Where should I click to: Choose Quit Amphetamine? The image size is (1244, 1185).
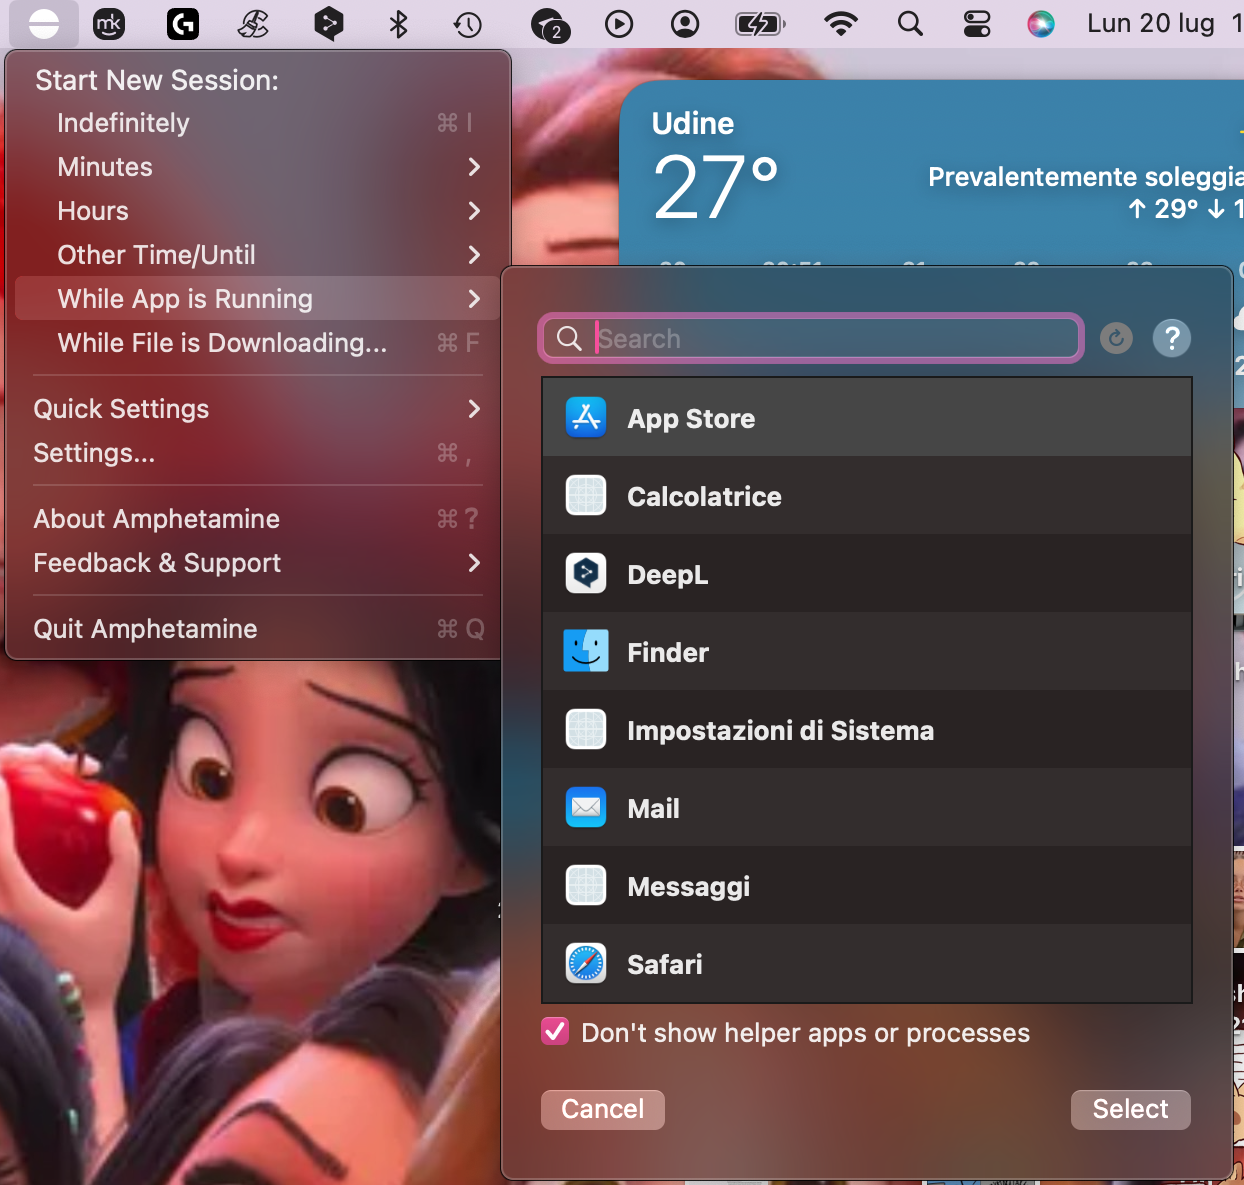point(257,629)
